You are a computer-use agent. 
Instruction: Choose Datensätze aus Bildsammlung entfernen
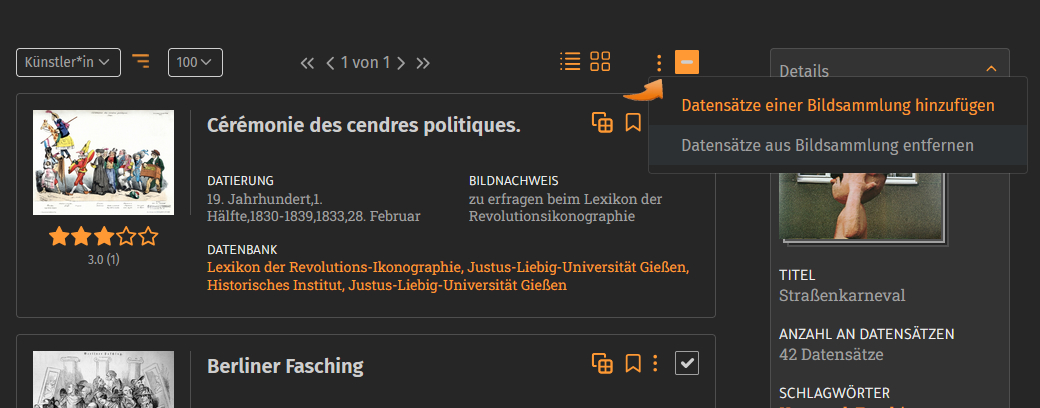pyautogui.click(x=827, y=146)
